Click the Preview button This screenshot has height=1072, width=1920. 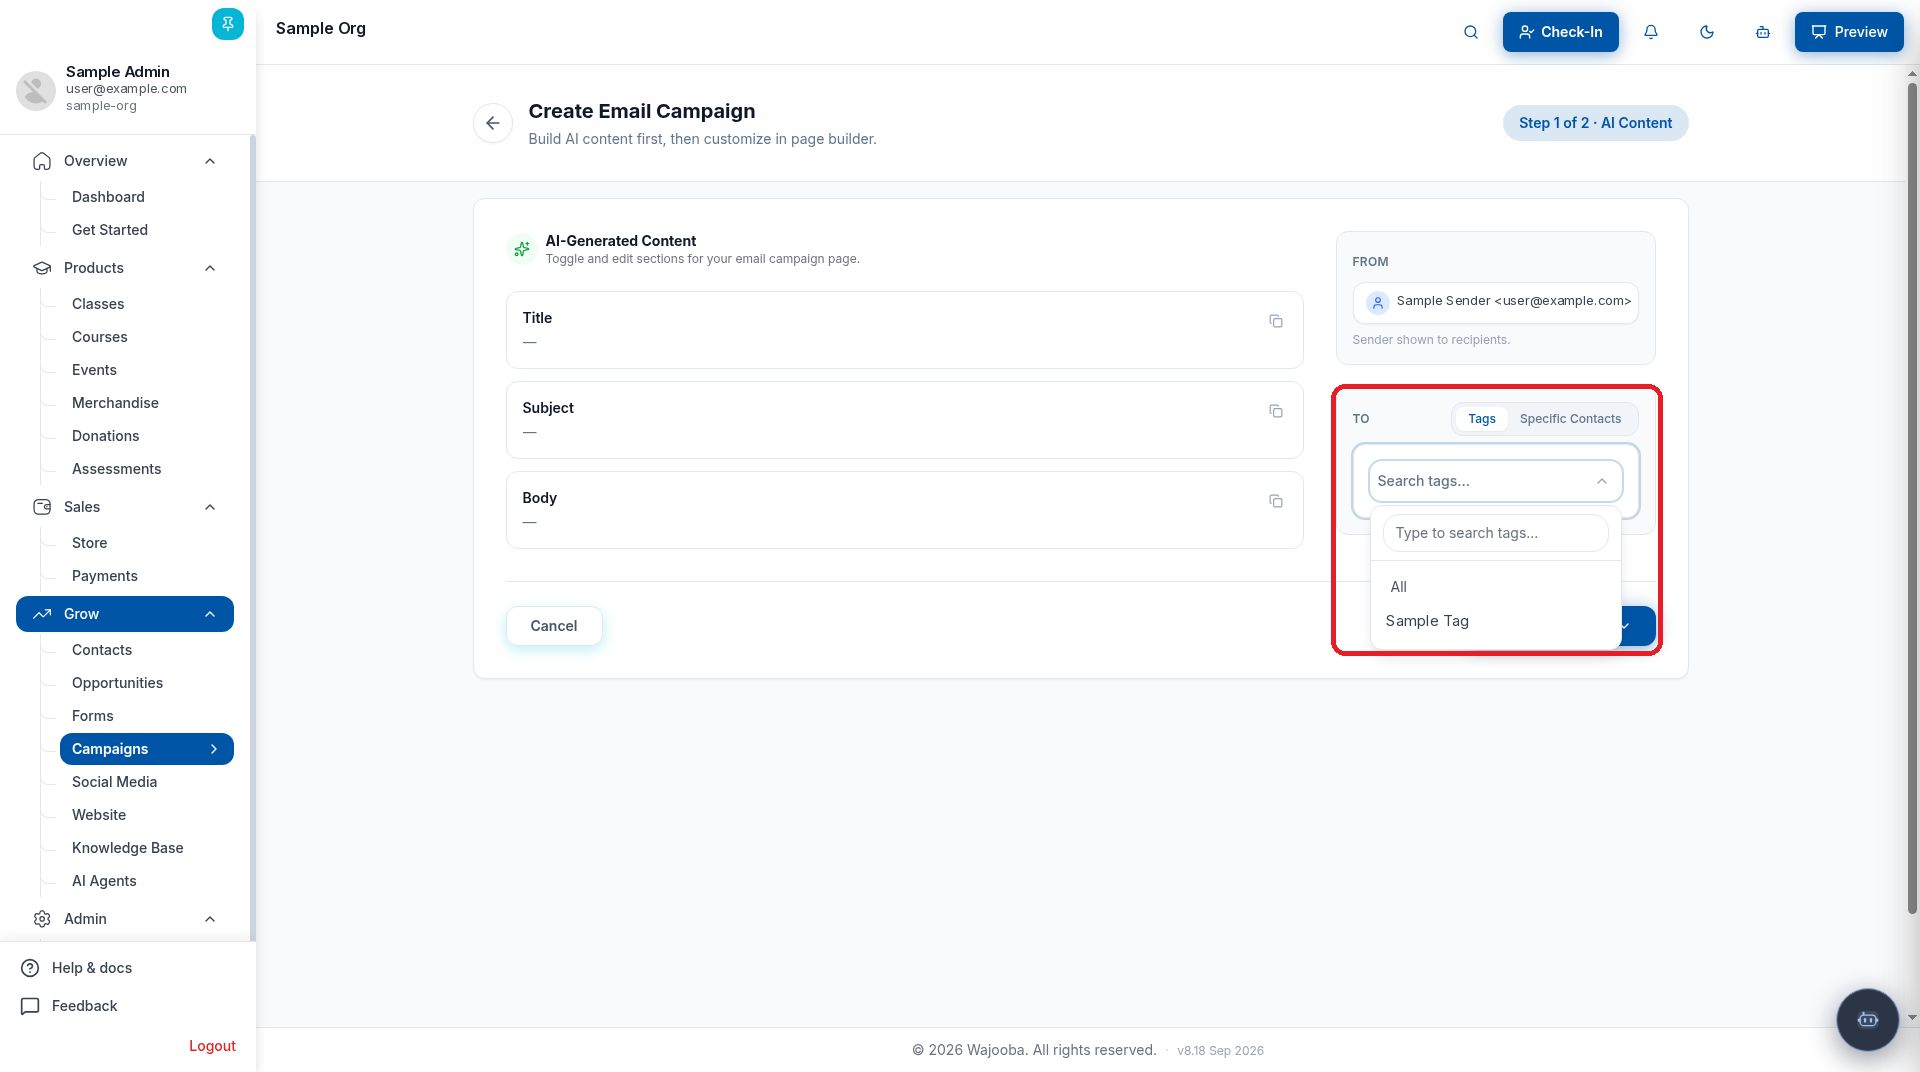point(1849,32)
